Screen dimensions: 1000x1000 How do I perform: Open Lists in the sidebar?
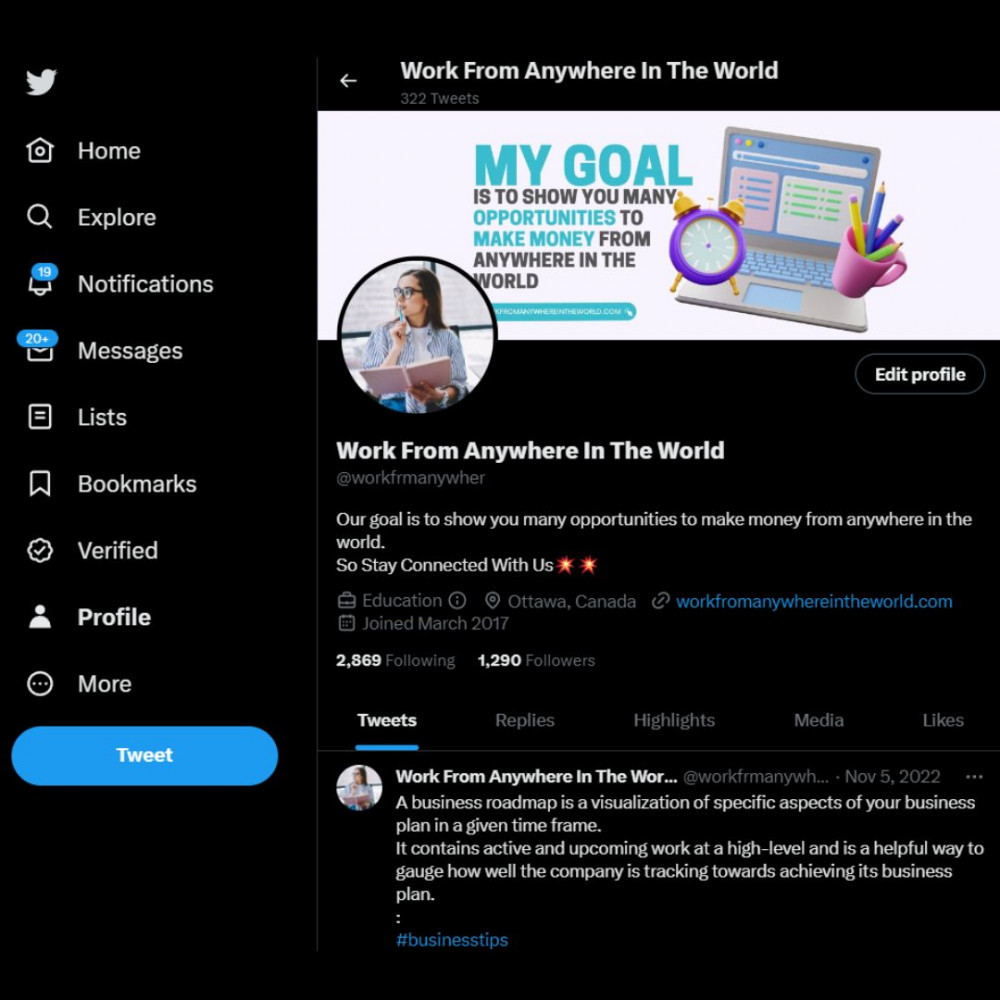[x=77, y=417]
